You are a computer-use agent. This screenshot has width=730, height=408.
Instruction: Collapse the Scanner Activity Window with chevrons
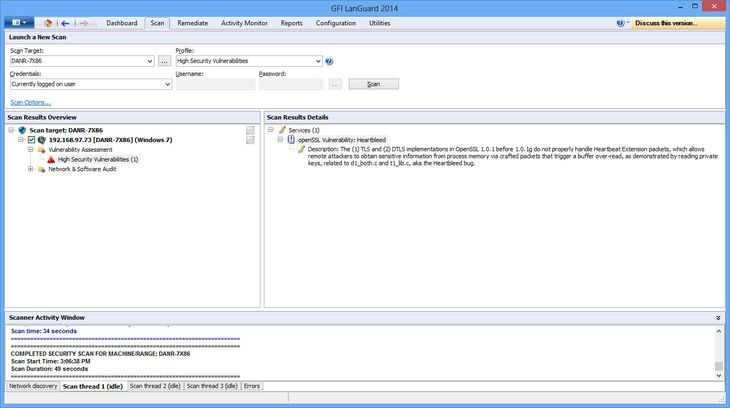718,318
